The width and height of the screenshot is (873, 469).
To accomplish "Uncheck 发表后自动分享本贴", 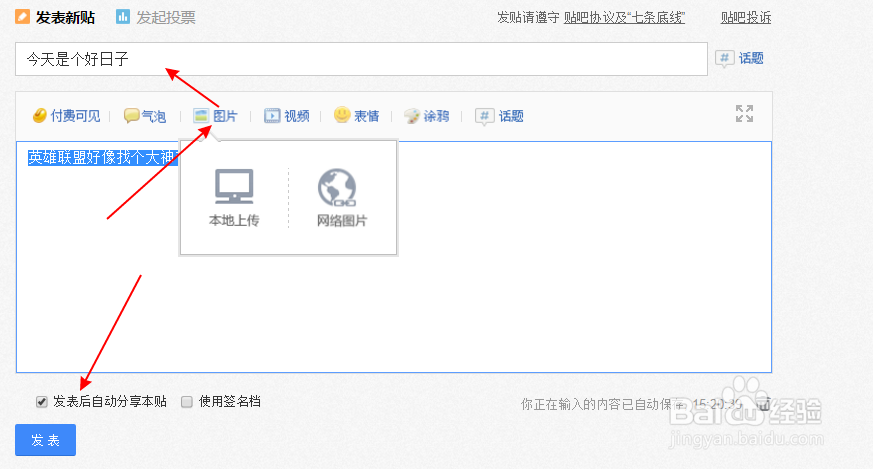I will [x=42, y=402].
